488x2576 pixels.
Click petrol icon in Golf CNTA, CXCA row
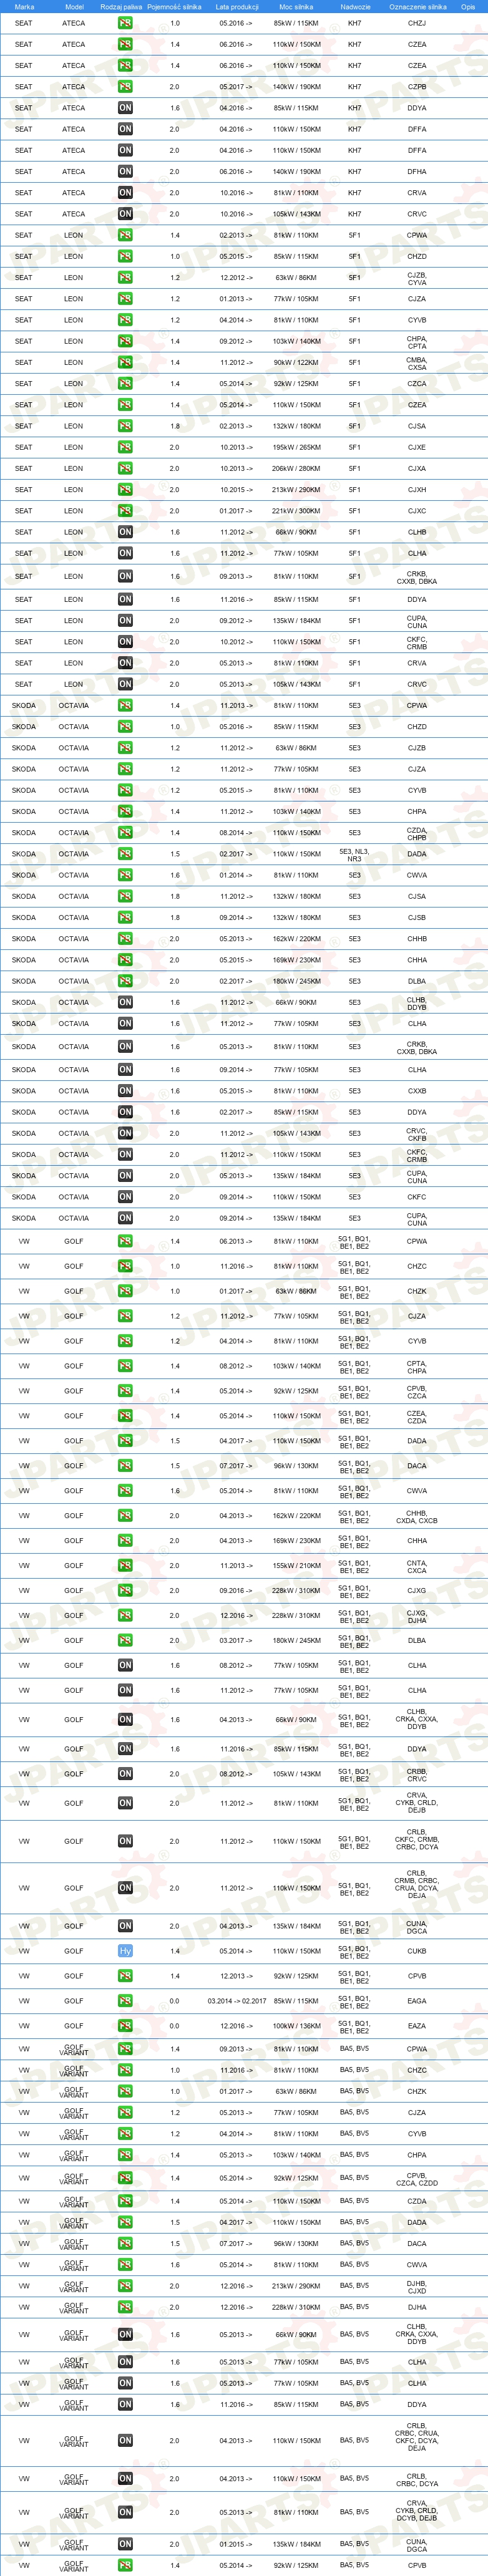click(125, 1566)
